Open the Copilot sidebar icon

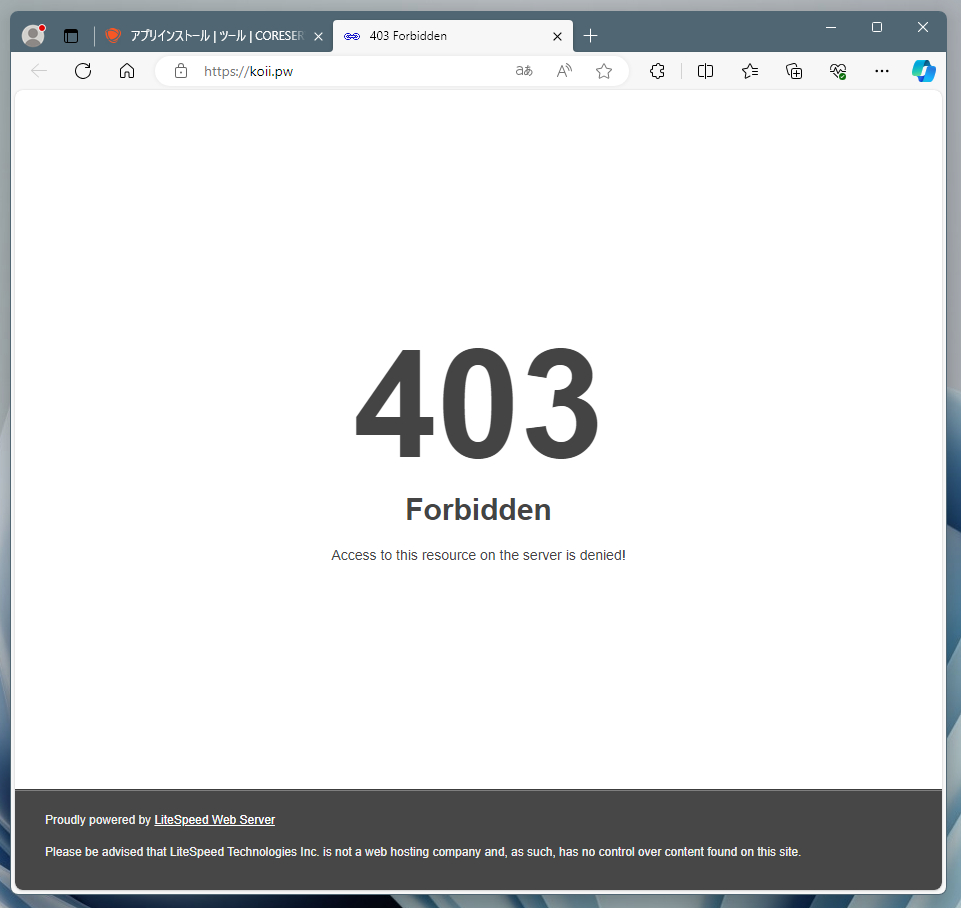(924, 71)
